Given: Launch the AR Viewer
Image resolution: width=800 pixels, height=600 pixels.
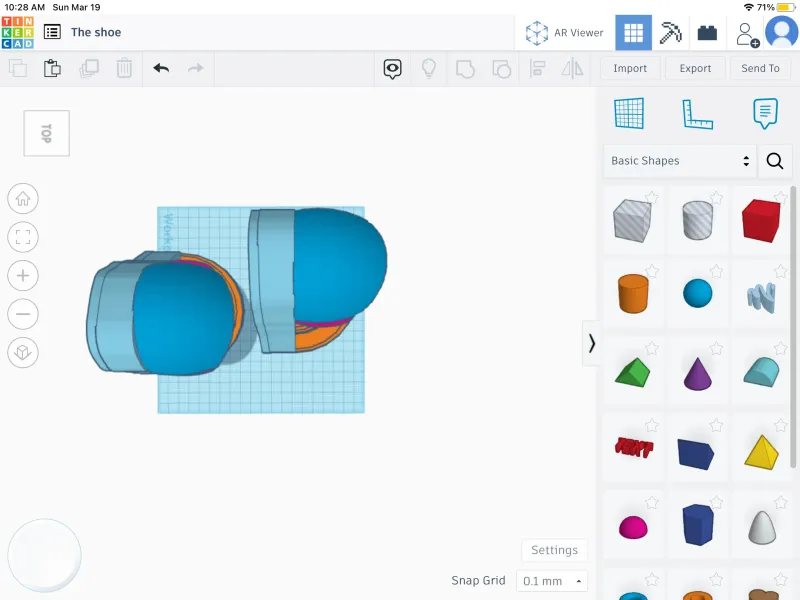Looking at the screenshot, I should point(564,33).
